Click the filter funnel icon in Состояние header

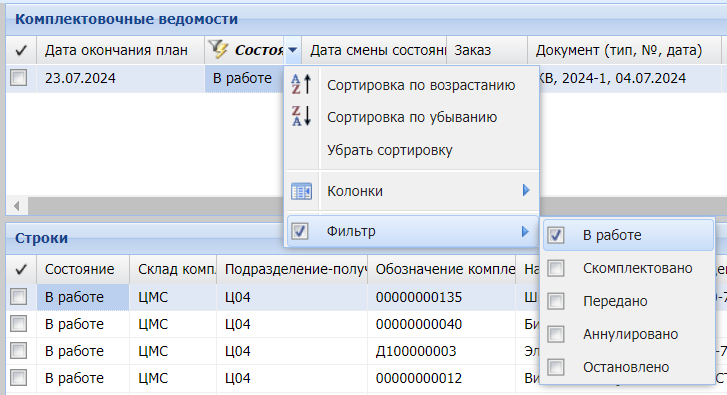tap(218, 49)
